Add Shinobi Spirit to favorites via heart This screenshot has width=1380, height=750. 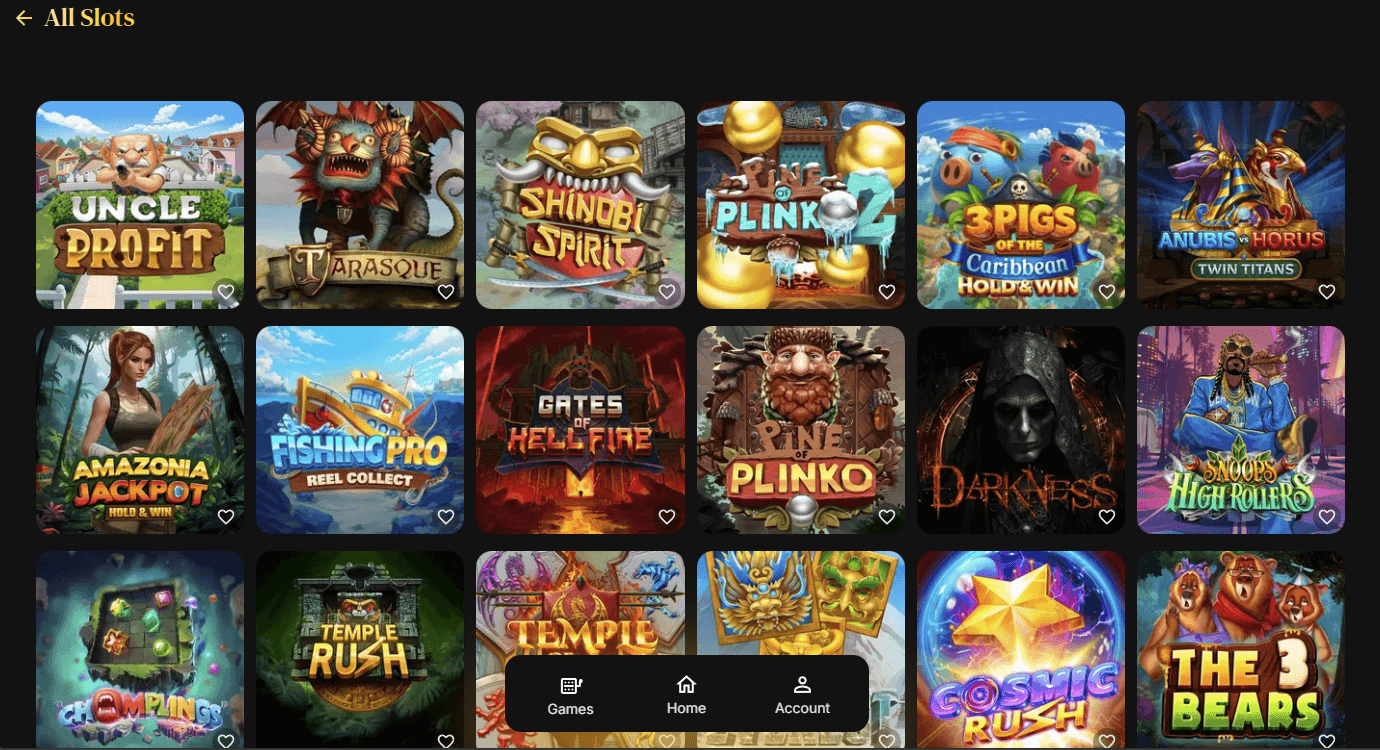tap(667, 292)
